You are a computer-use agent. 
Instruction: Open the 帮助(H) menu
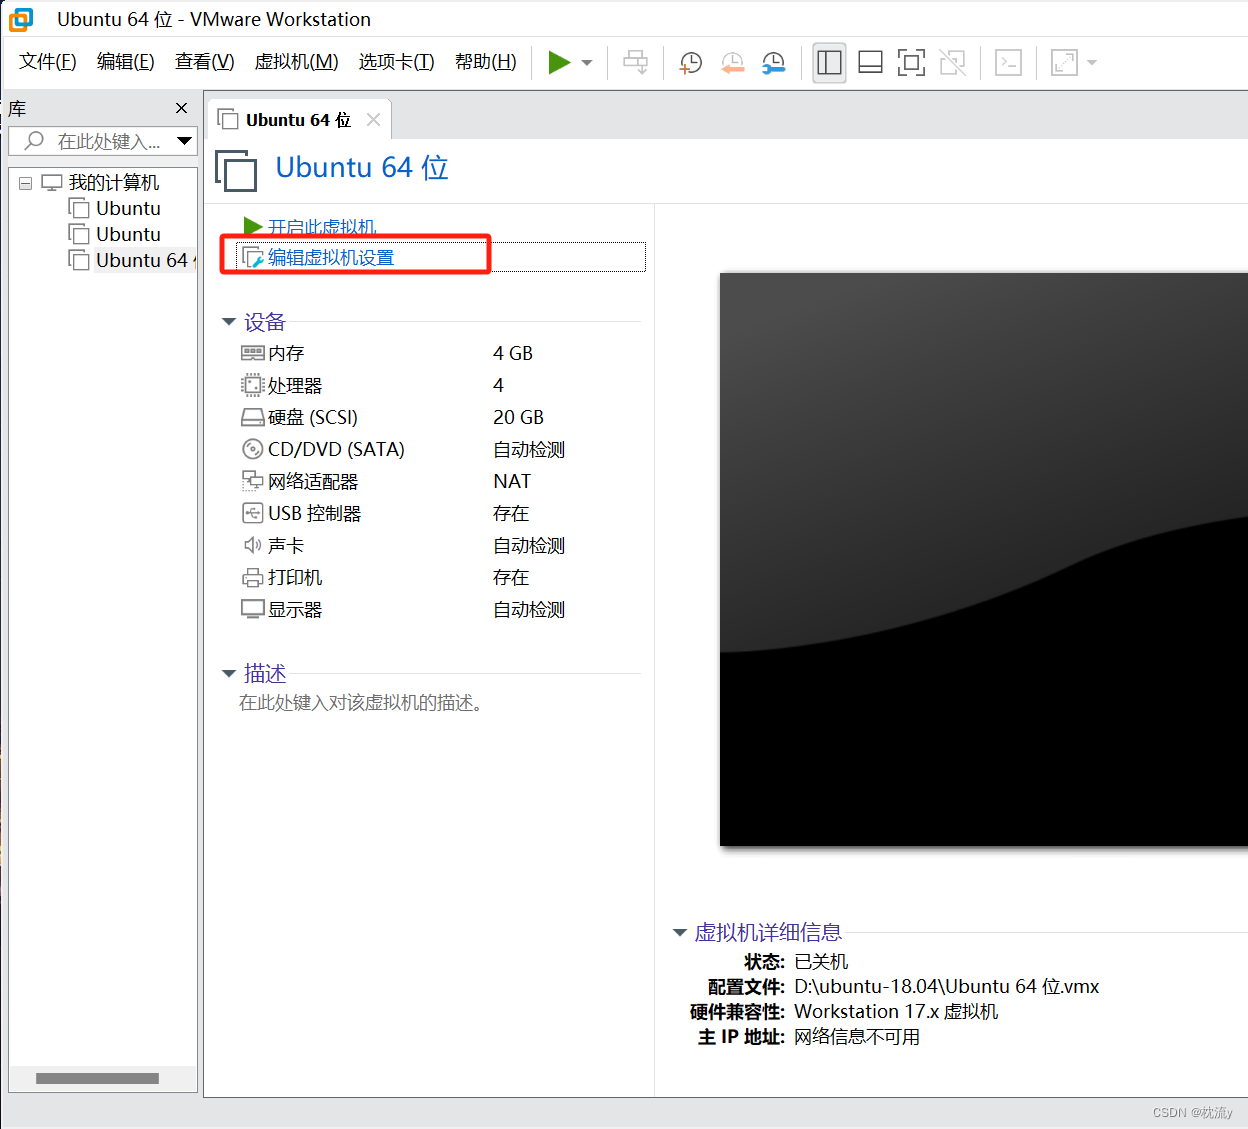(x=485, y=62)
